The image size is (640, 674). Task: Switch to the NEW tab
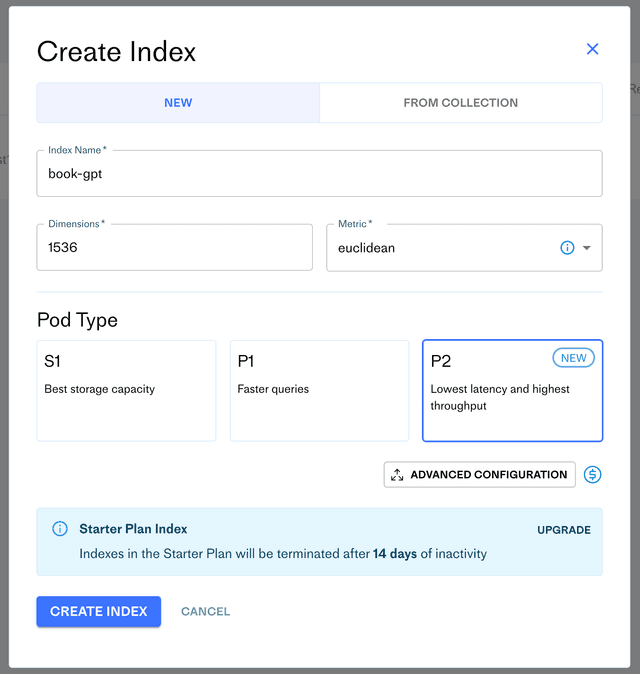tap(178, 103)
